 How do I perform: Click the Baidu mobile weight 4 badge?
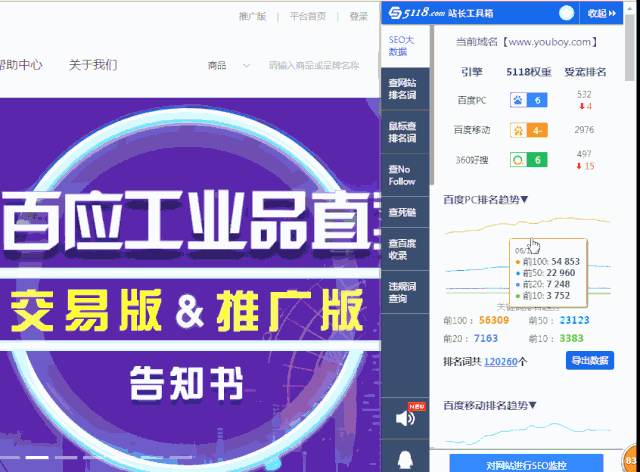[x=529, y=130]
